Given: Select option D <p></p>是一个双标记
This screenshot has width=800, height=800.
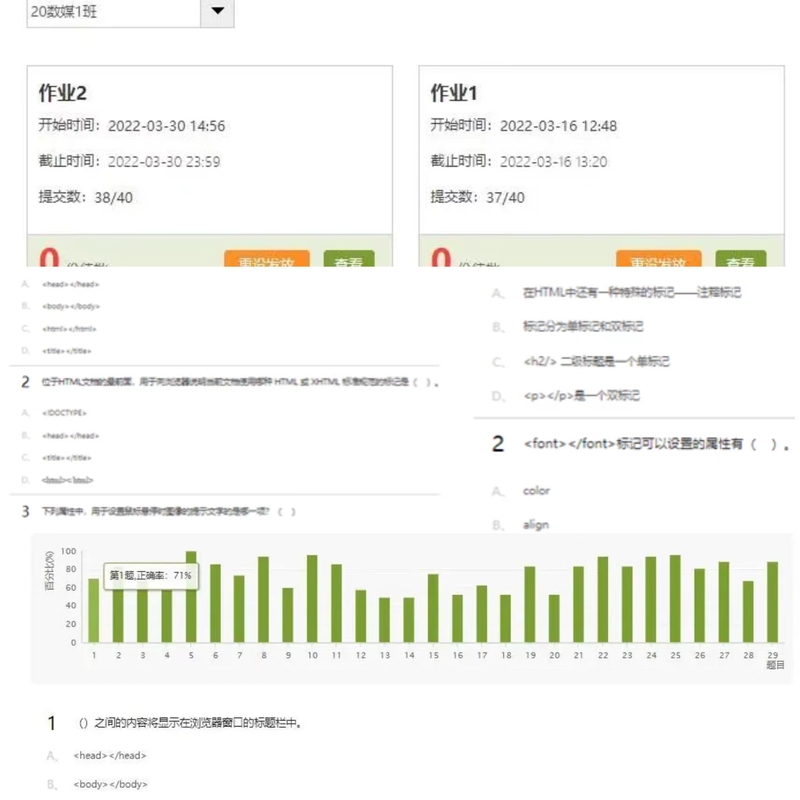Looking at the screenshot, I should [581, 396].
